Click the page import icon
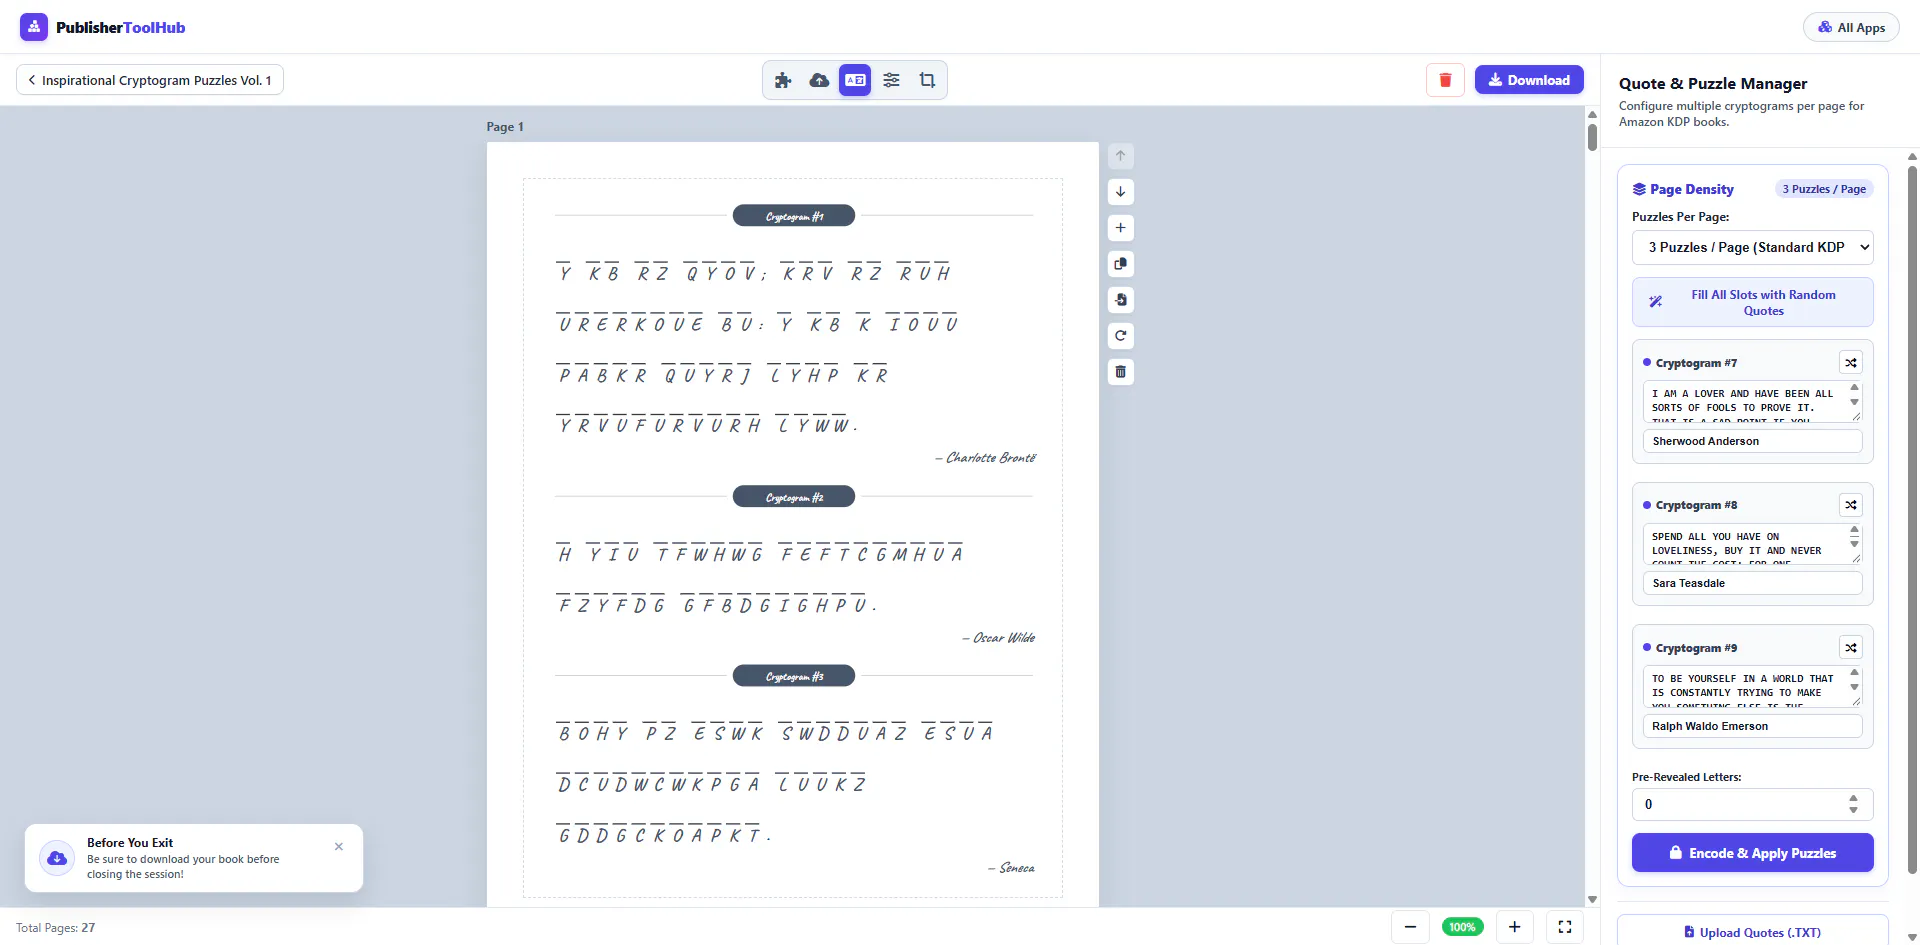1920x945 pixels. point(1120,300)
